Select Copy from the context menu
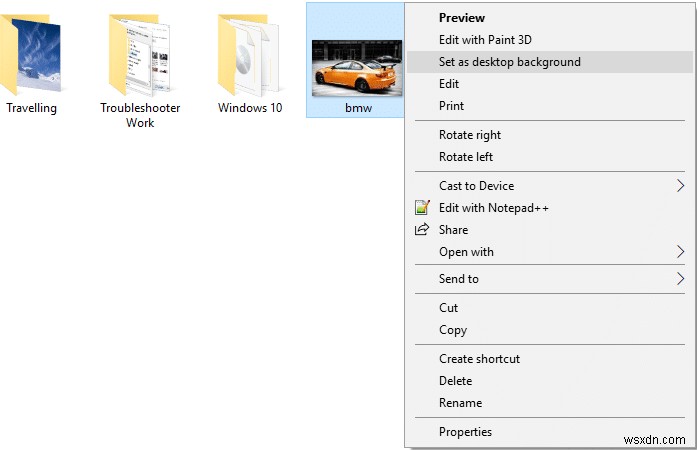The height and width of the screenshot is (450, 697). (550, 330)
